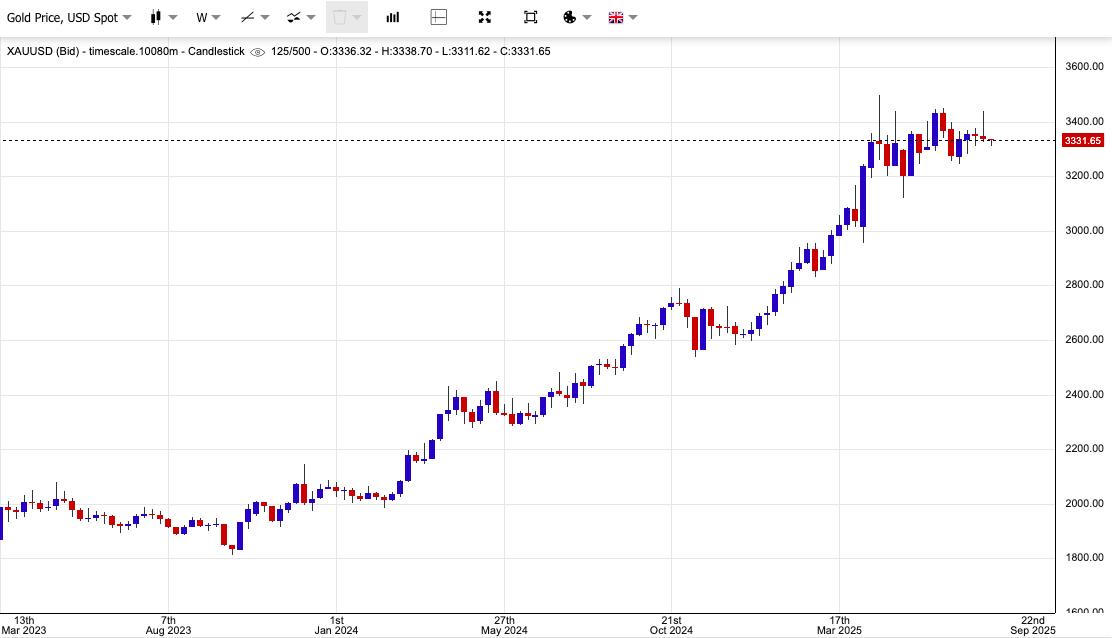Toggle the volume bars icon
The width and height of the screenshot is (1112, 638).
(x=393, y=18)
